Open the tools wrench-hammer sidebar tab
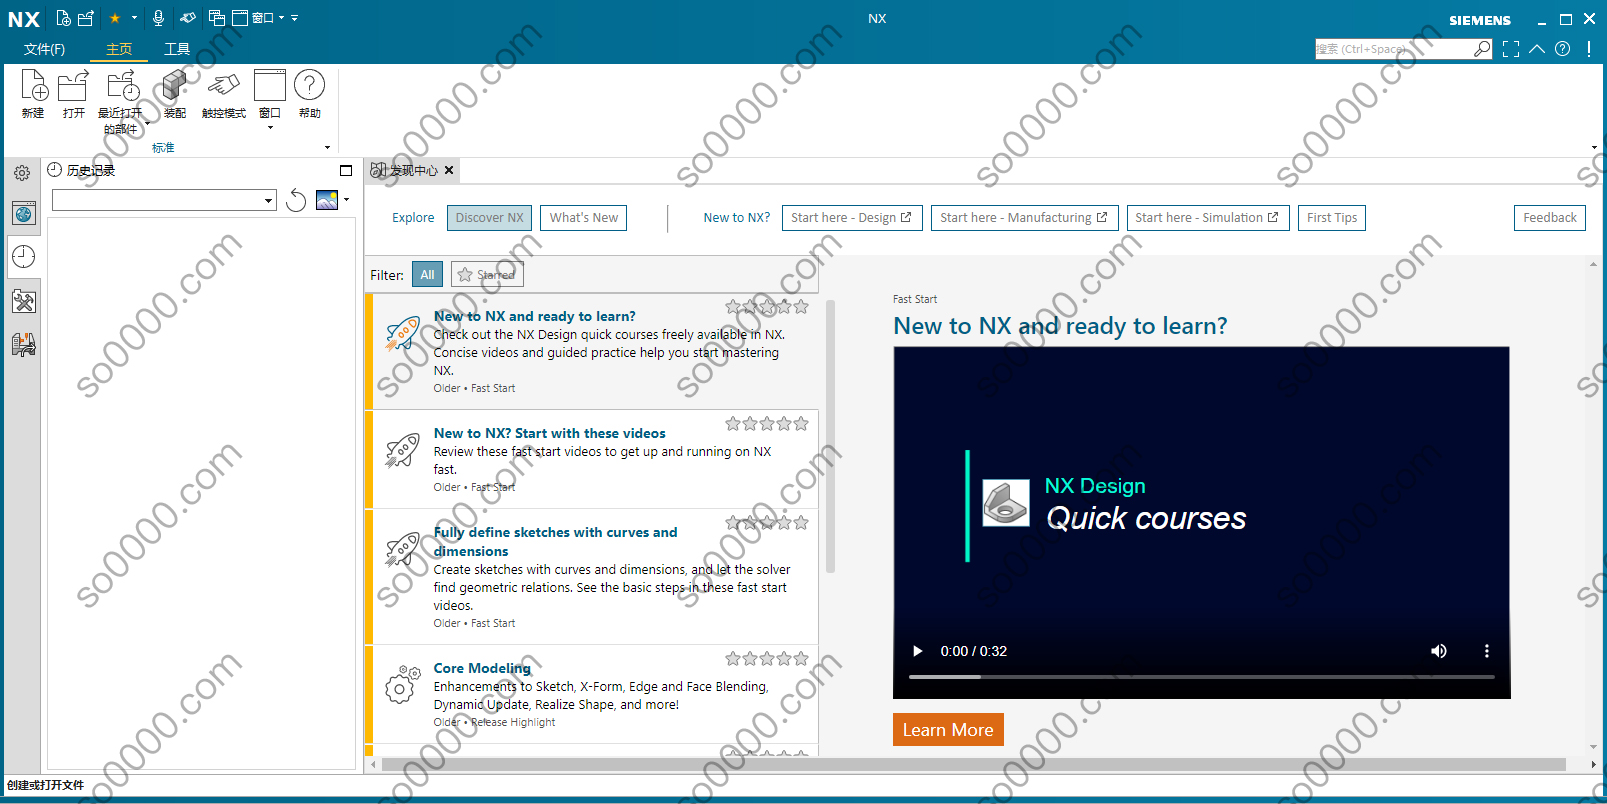The width and height of the screenshot is (1607, 804). pyautogui.click(x=23, y=301)
